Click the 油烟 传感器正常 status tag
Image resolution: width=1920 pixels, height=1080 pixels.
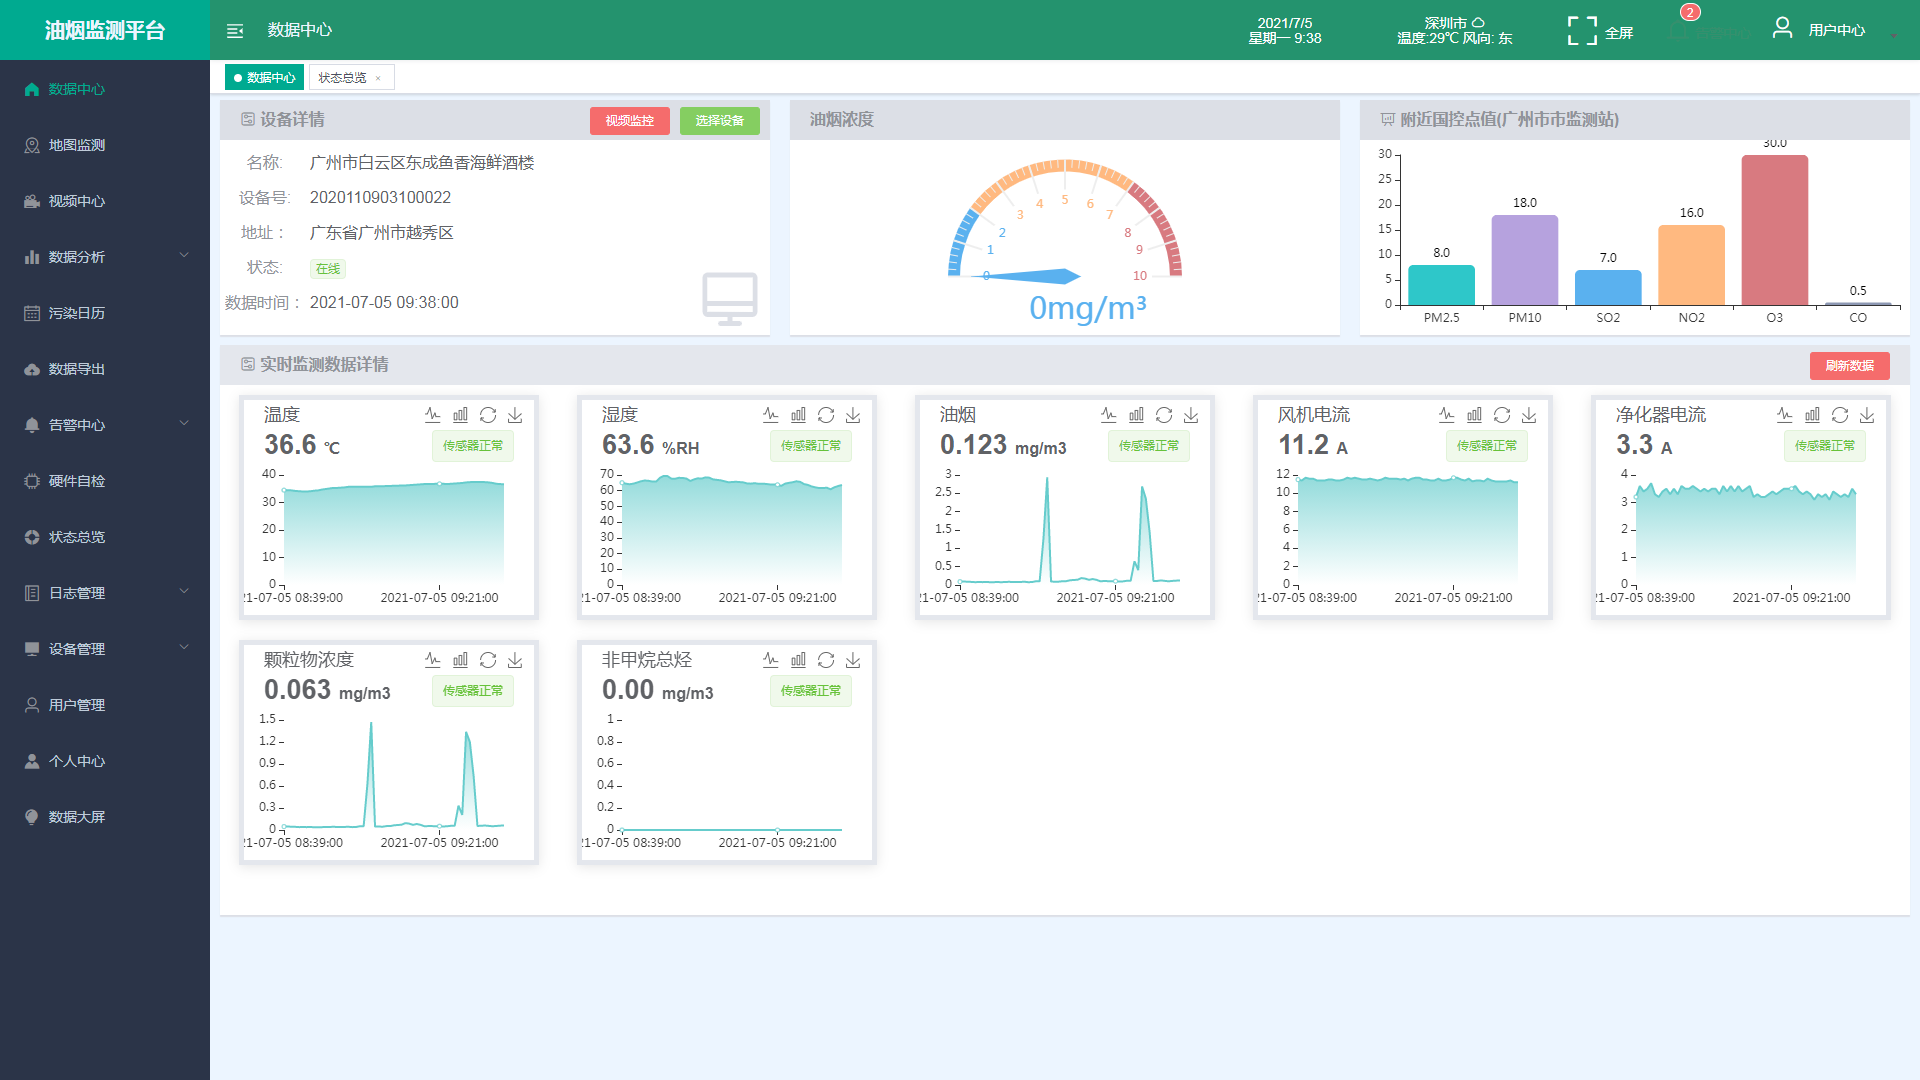coord(1149,446)
